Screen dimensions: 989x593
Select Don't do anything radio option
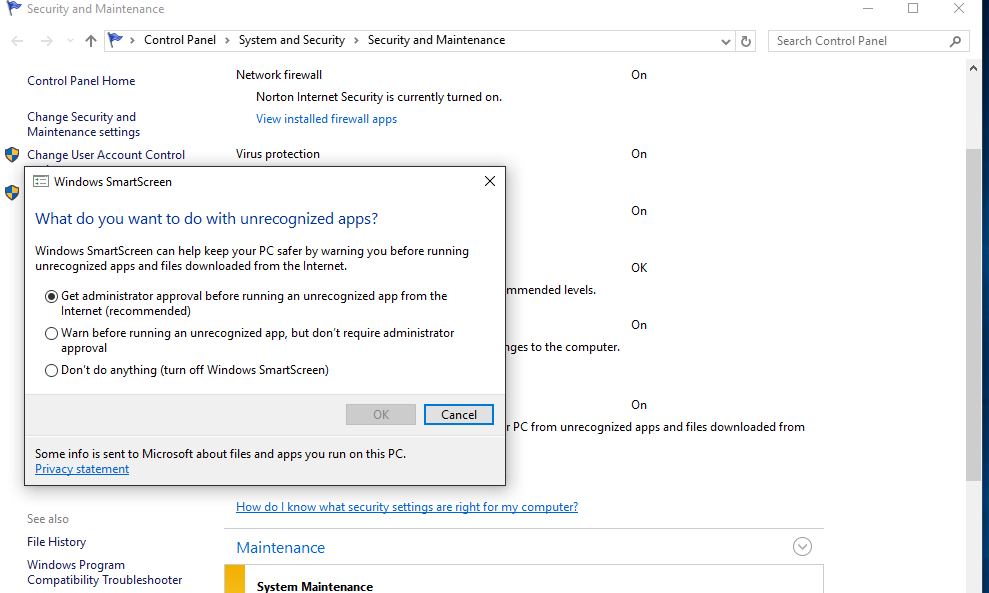(52, 371)
